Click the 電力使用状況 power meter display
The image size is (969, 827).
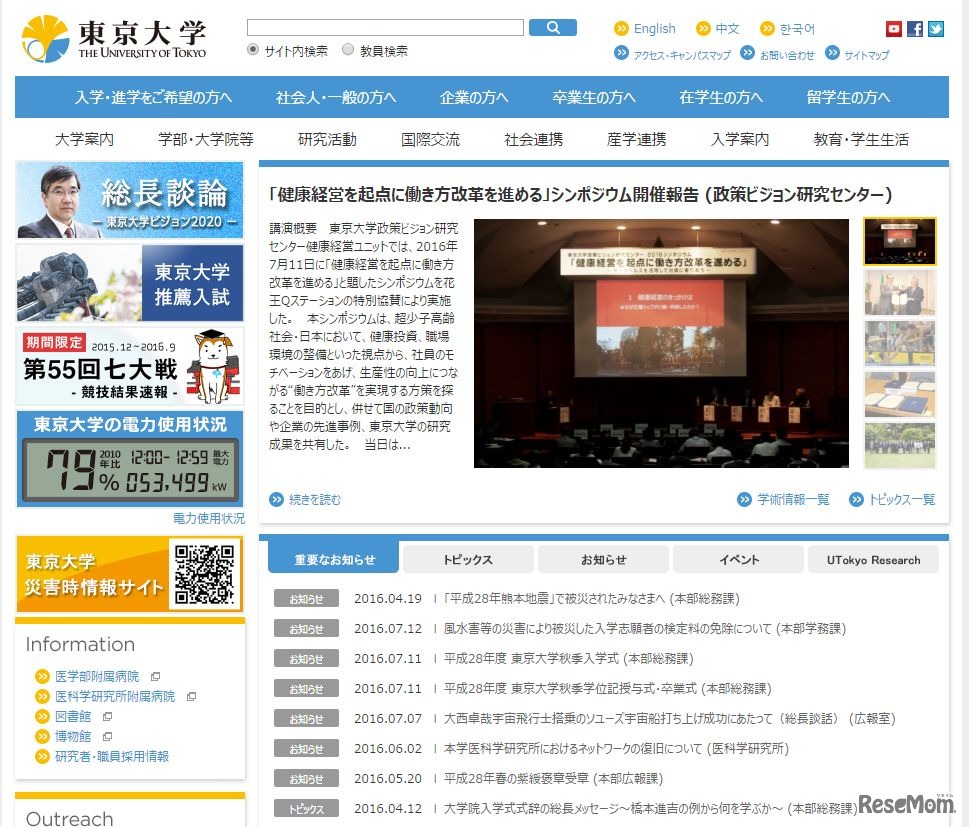click(130, 470)
